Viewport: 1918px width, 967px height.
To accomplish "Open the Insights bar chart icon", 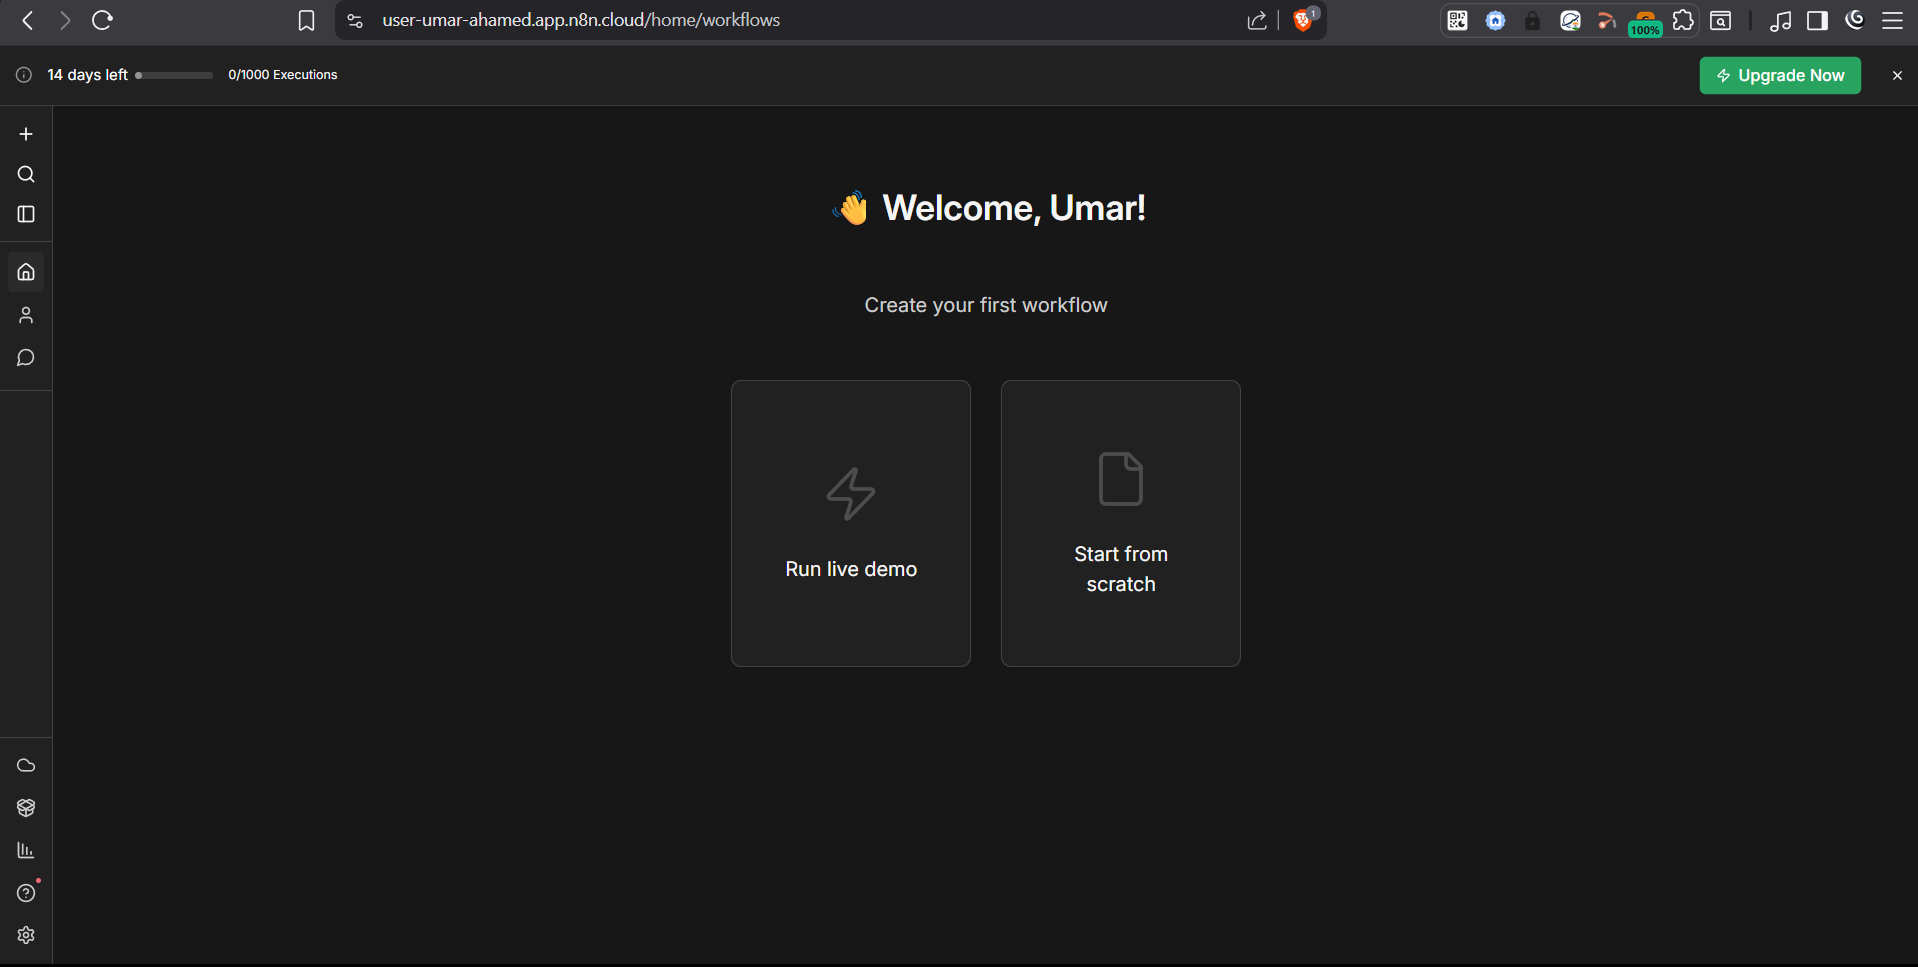I will coord(26,850).
